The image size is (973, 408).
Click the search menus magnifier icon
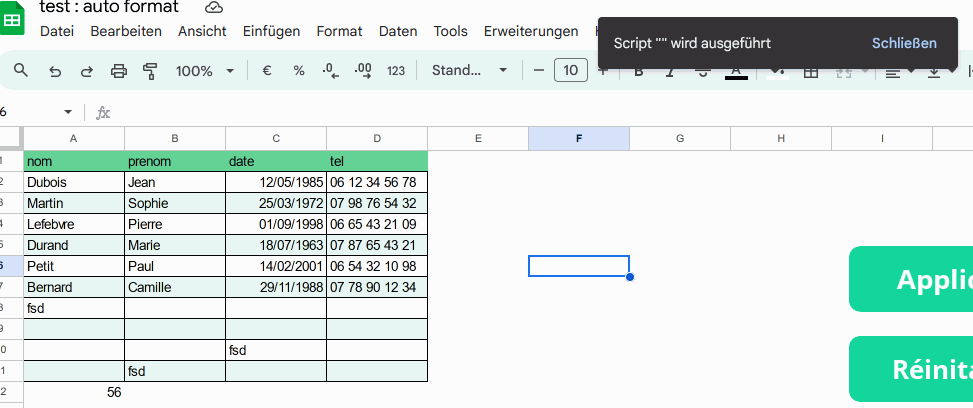pyautogui.click(x=21, y=71)
